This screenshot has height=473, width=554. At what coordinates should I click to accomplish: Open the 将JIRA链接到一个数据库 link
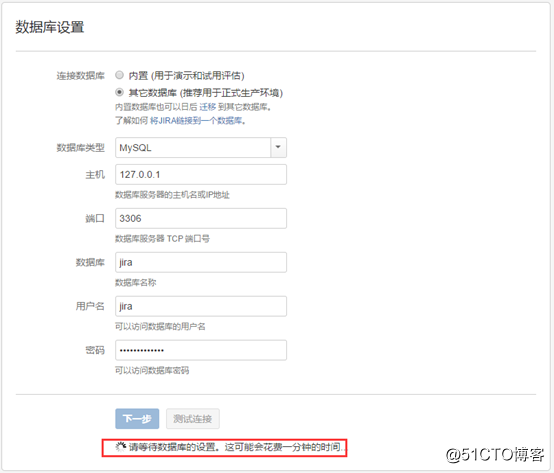[x=196, y=121]
